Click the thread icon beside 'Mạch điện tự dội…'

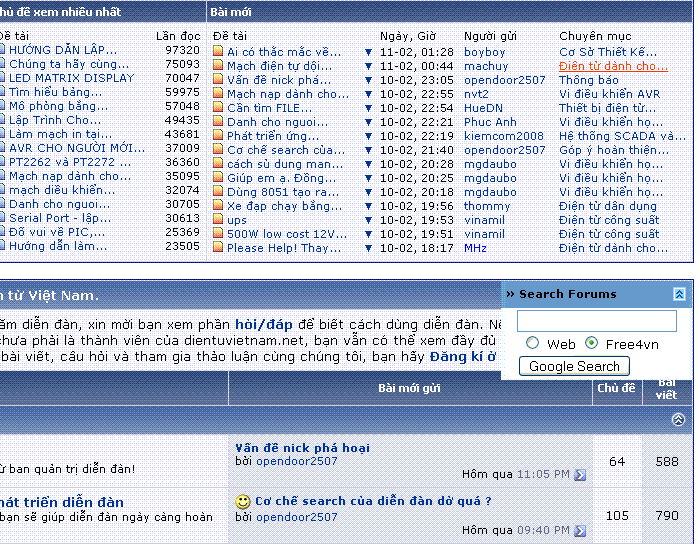(x=218, y=65)
